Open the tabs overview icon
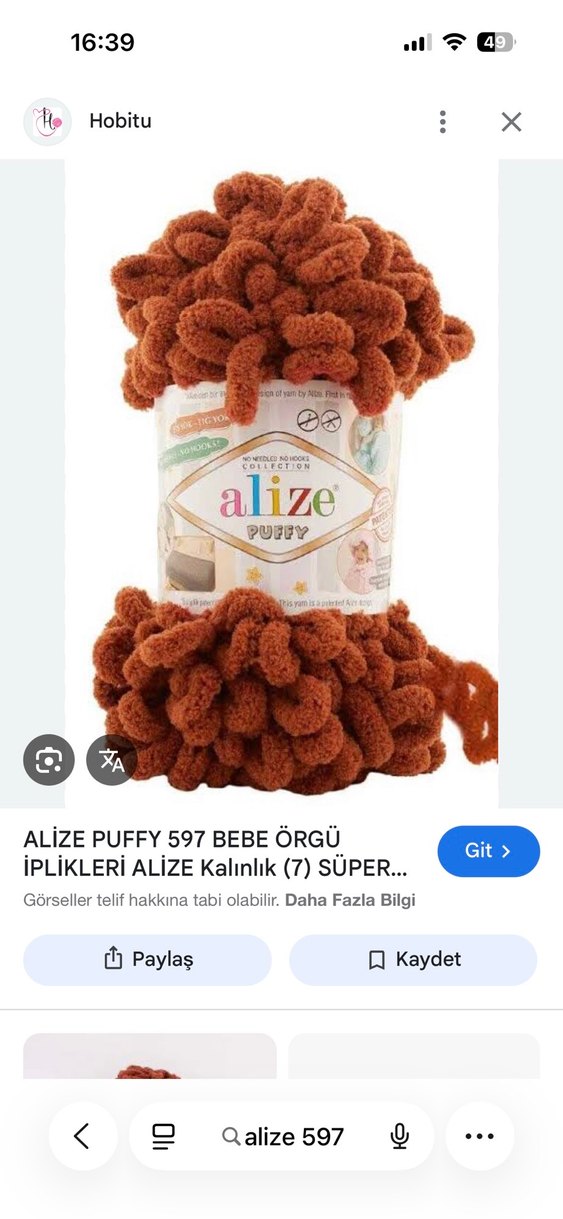Viewport: 563px width, 1219px height. click(163, 1136)
